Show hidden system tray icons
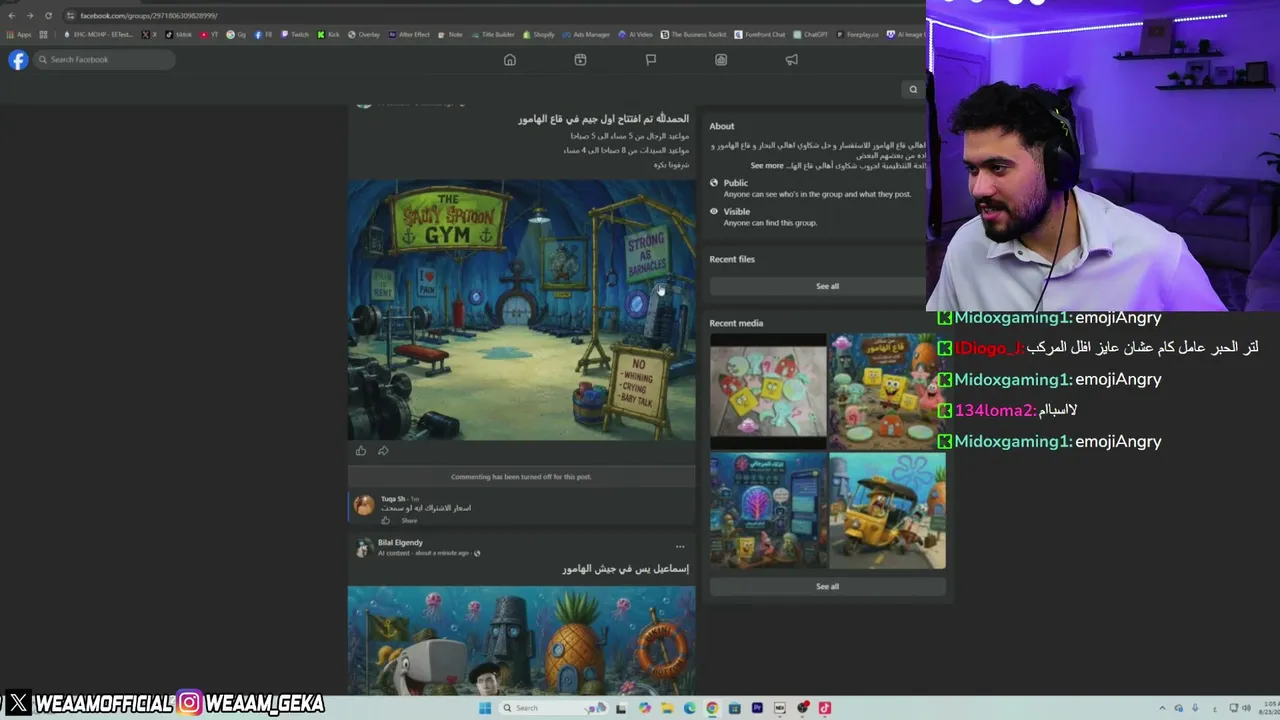Image resolution: width=1280 pixels, height=720 pixels. pyautogui.click(x=1162, y=708)
